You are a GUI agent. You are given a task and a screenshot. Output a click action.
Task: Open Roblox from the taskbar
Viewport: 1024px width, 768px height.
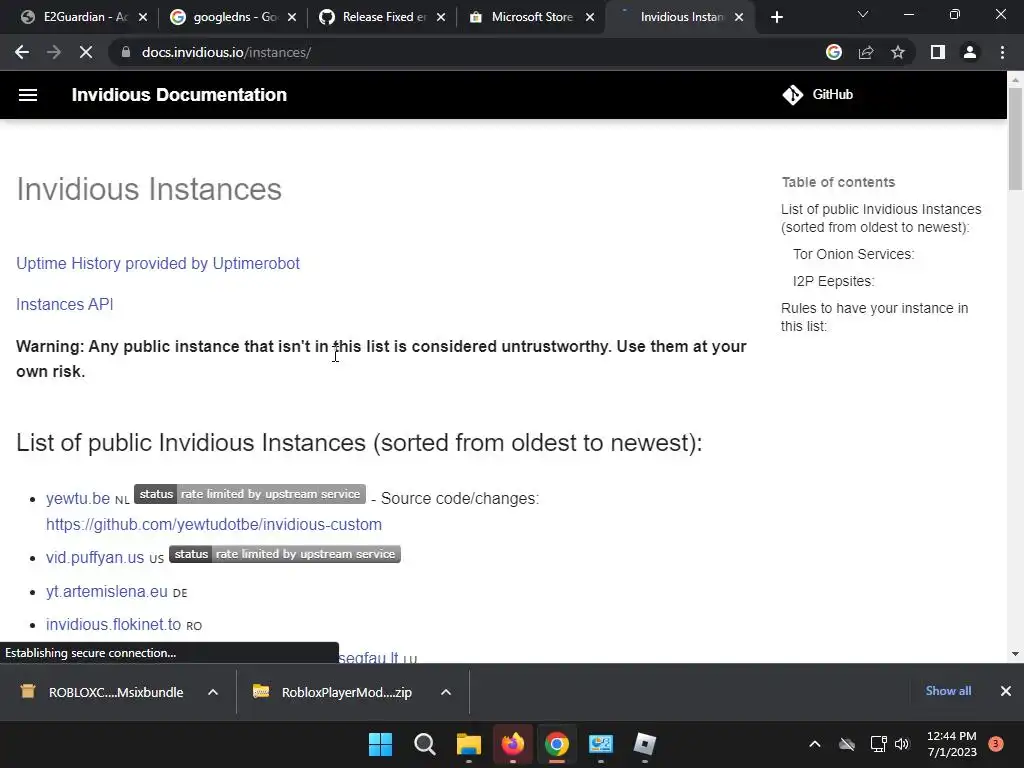point(645,744)
